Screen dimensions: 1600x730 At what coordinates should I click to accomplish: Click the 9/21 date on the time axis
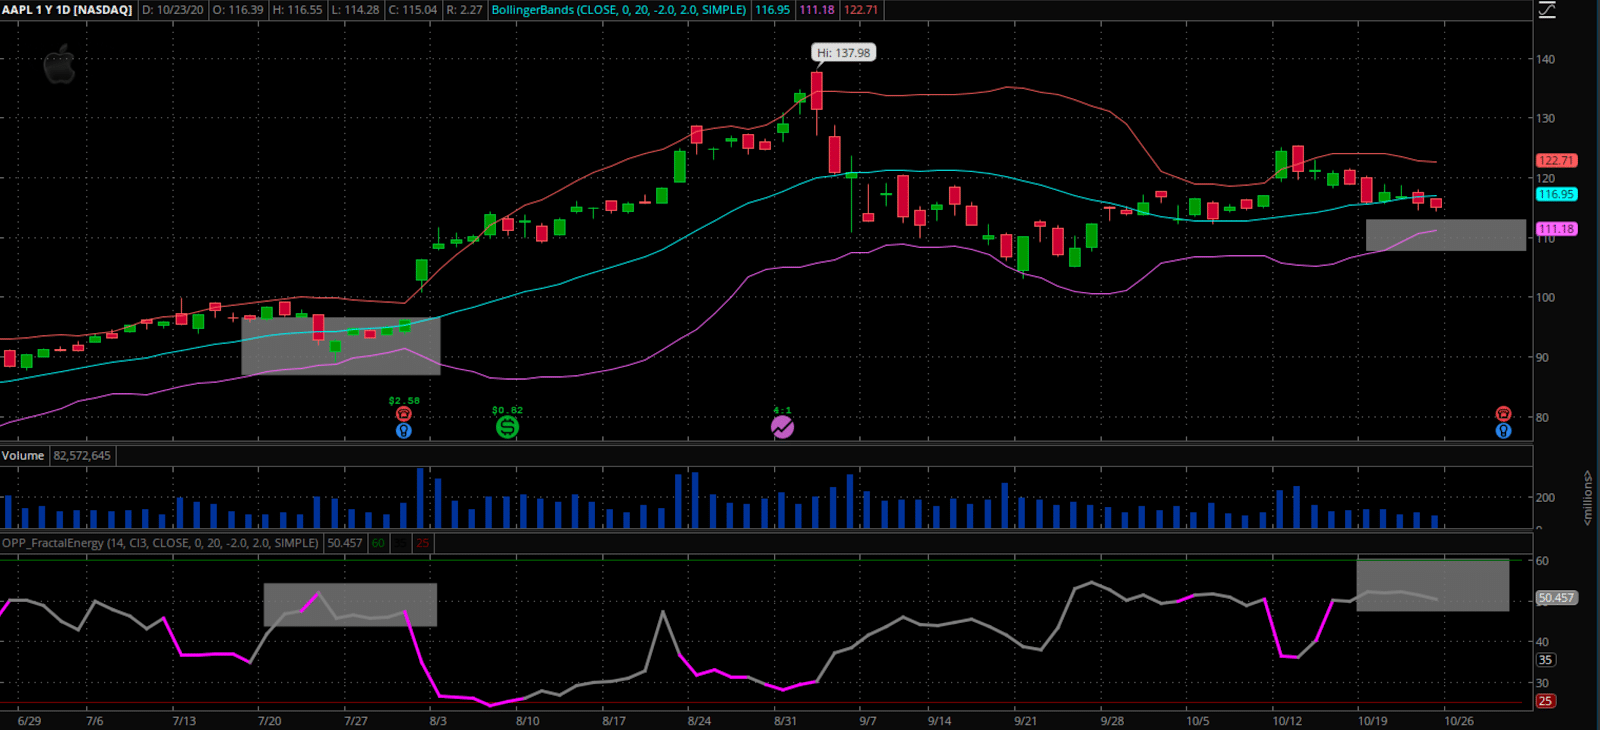(1025, 721)
